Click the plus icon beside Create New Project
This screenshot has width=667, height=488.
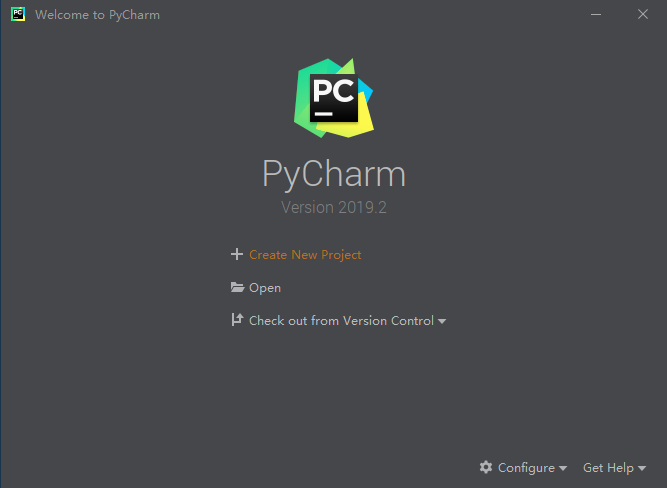[x=237, y=254]
